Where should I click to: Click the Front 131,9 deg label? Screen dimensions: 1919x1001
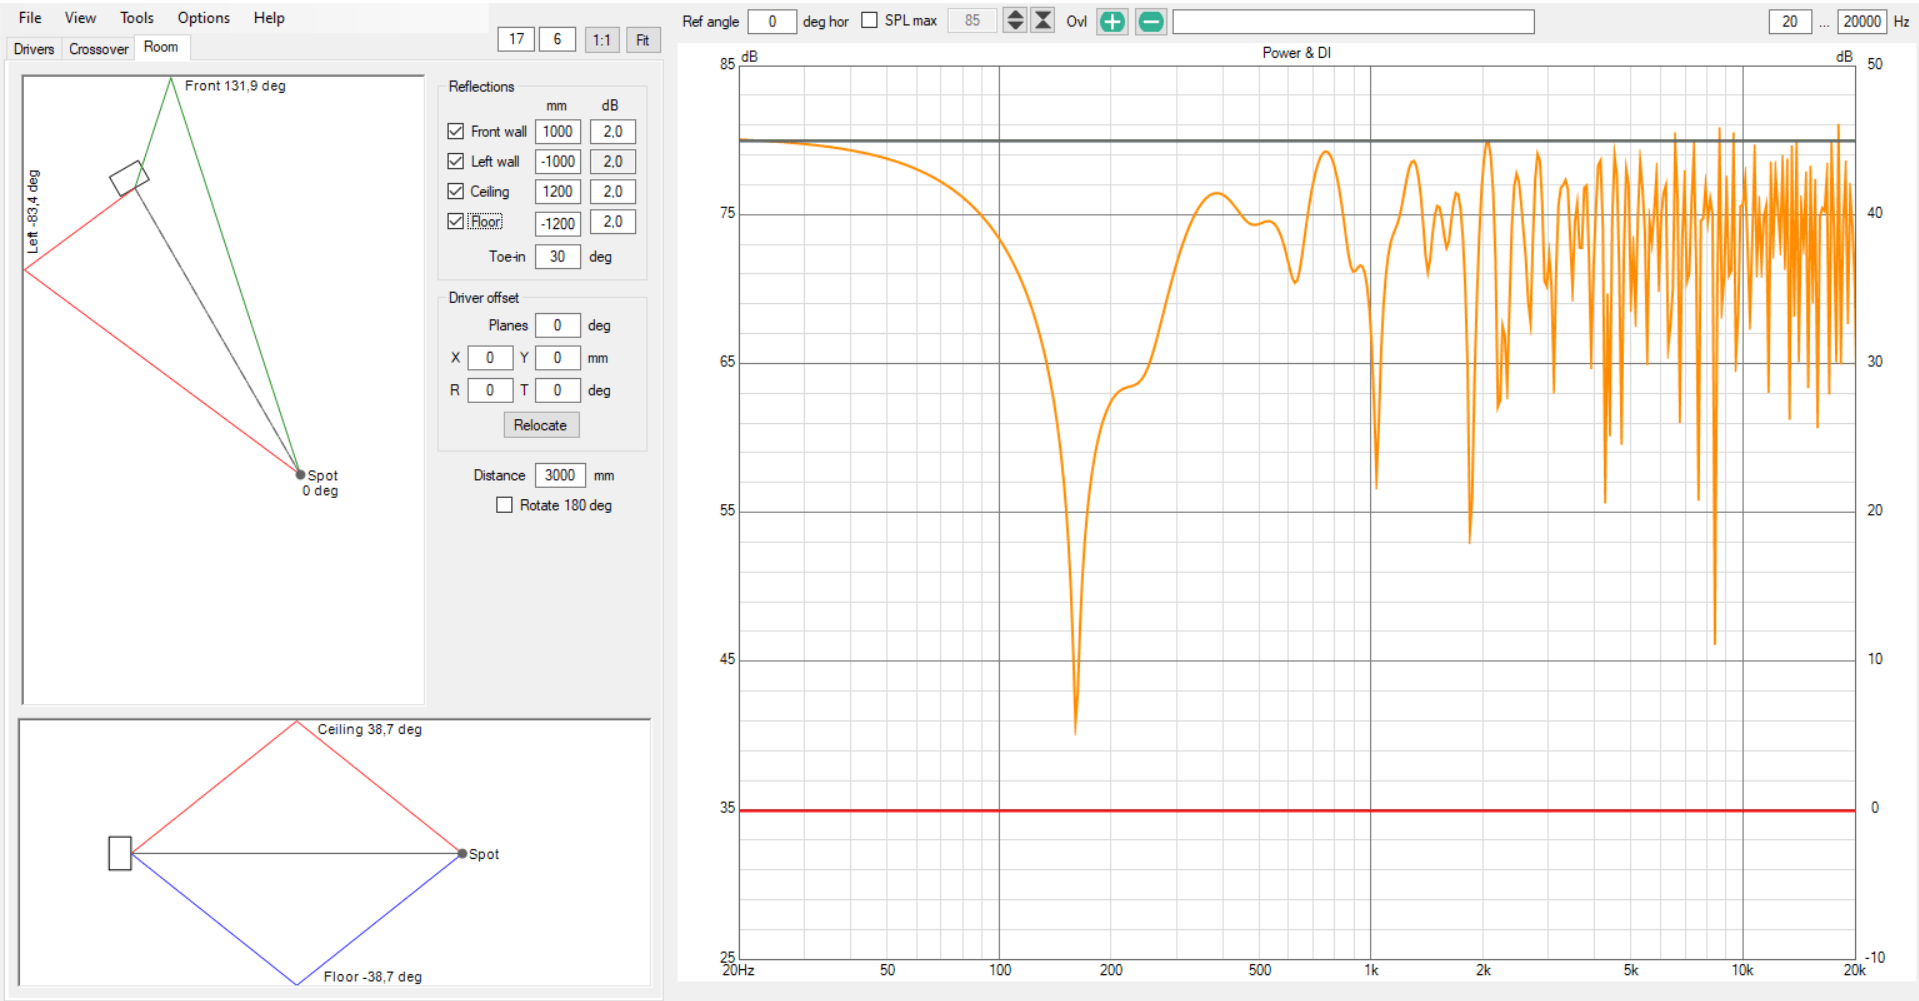(x=235, y=86)
